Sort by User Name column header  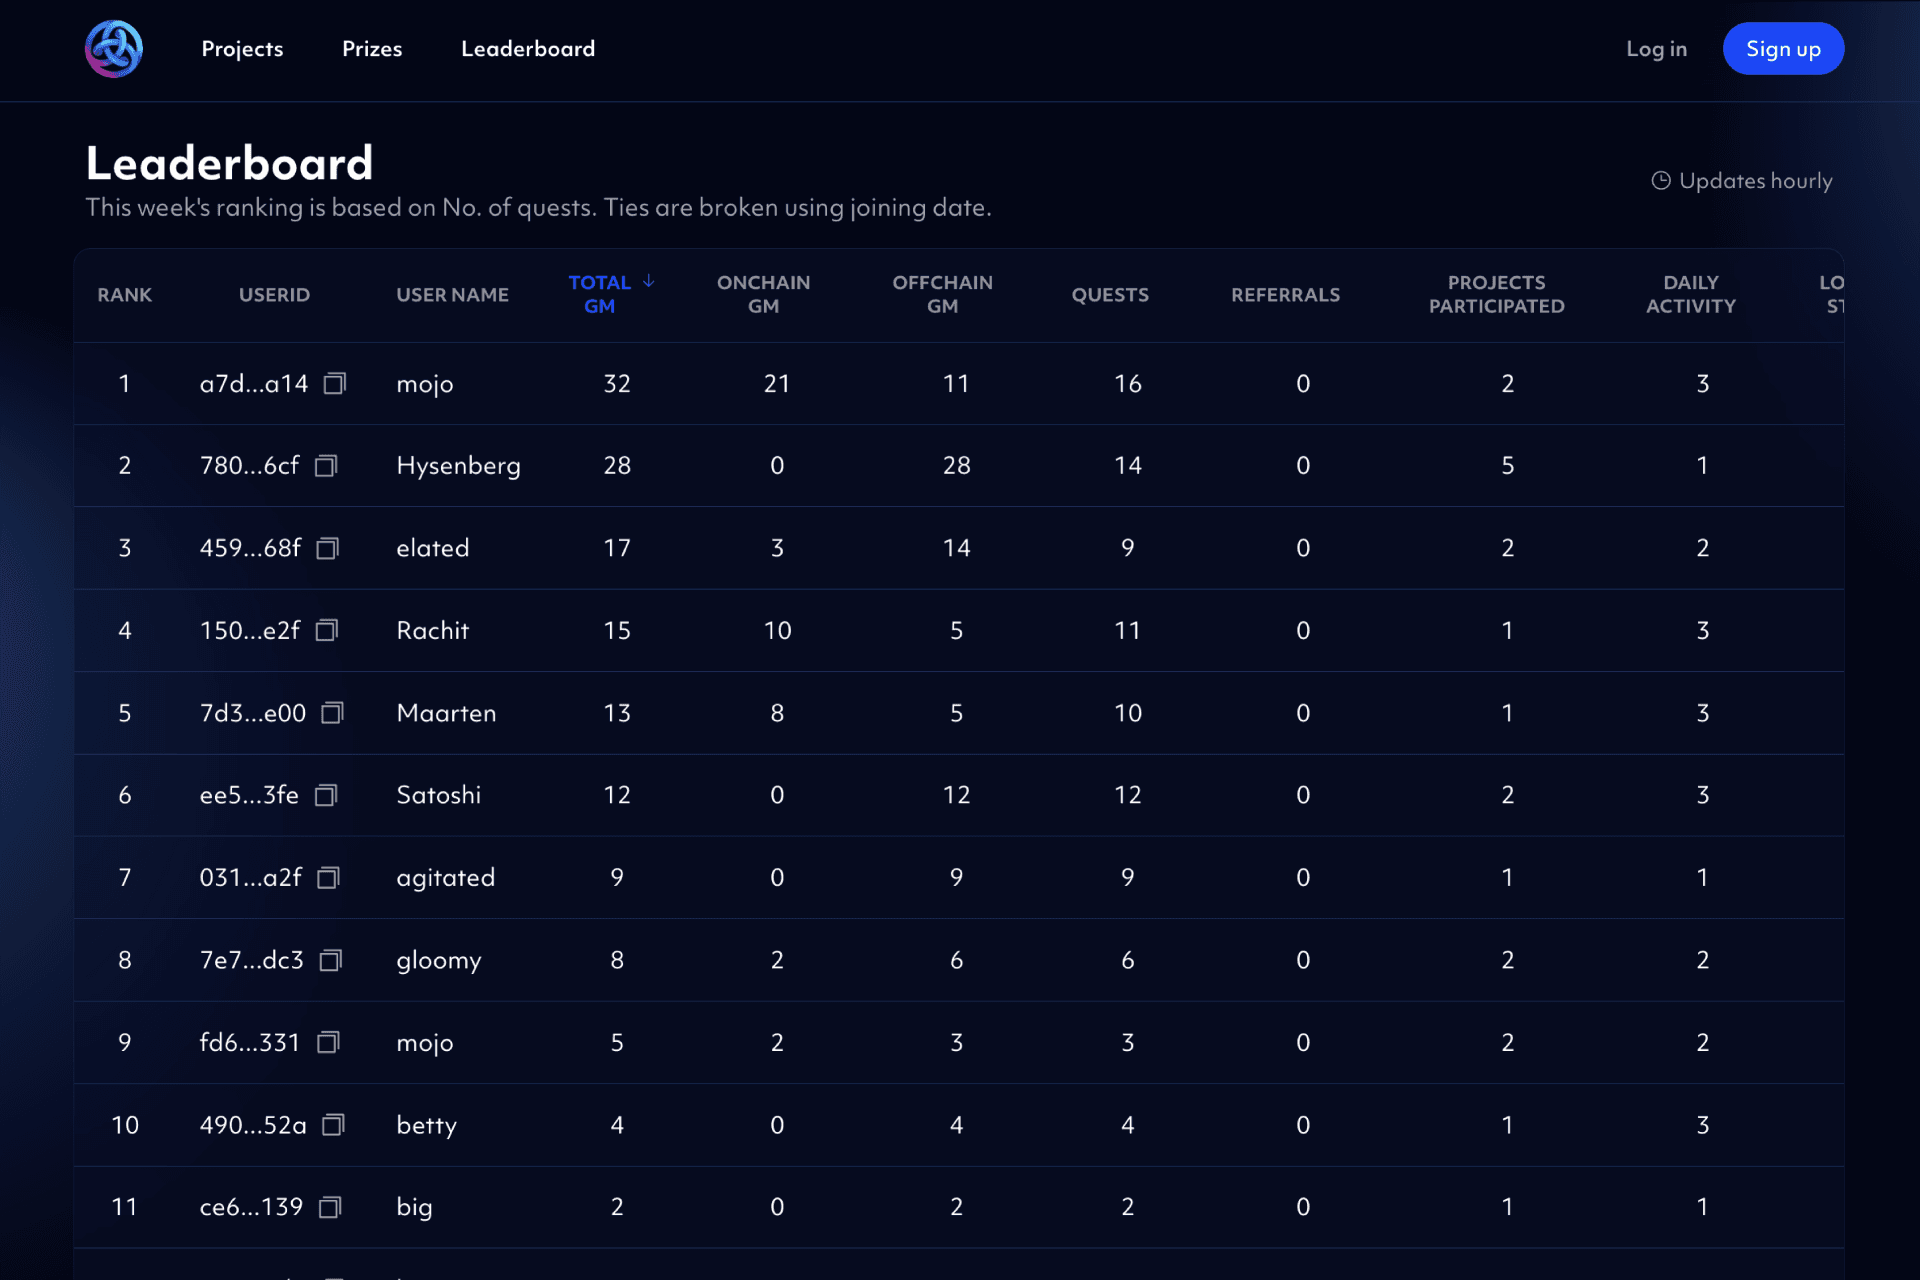[453, 295]
